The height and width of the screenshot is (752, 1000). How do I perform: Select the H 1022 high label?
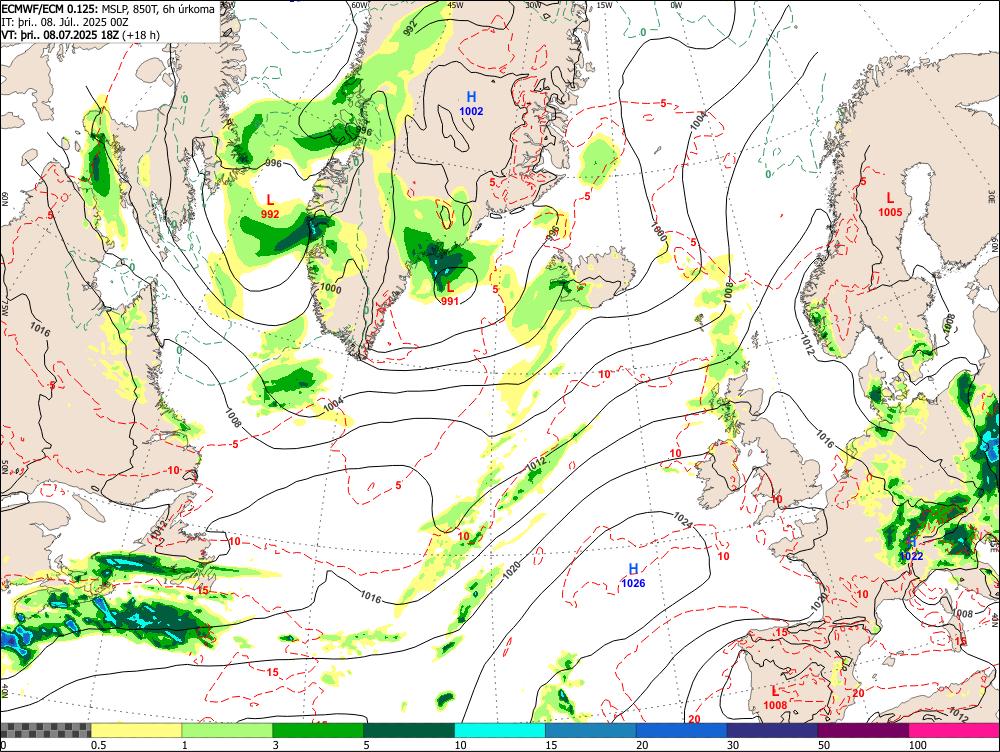(x=912, y=549)
